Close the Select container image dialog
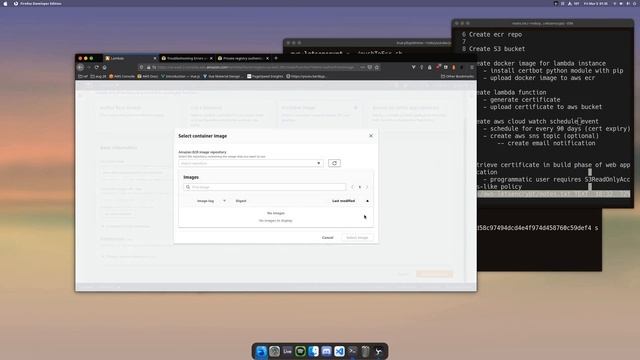The height and width of the screenshot is (360, 640). point(371,136)
